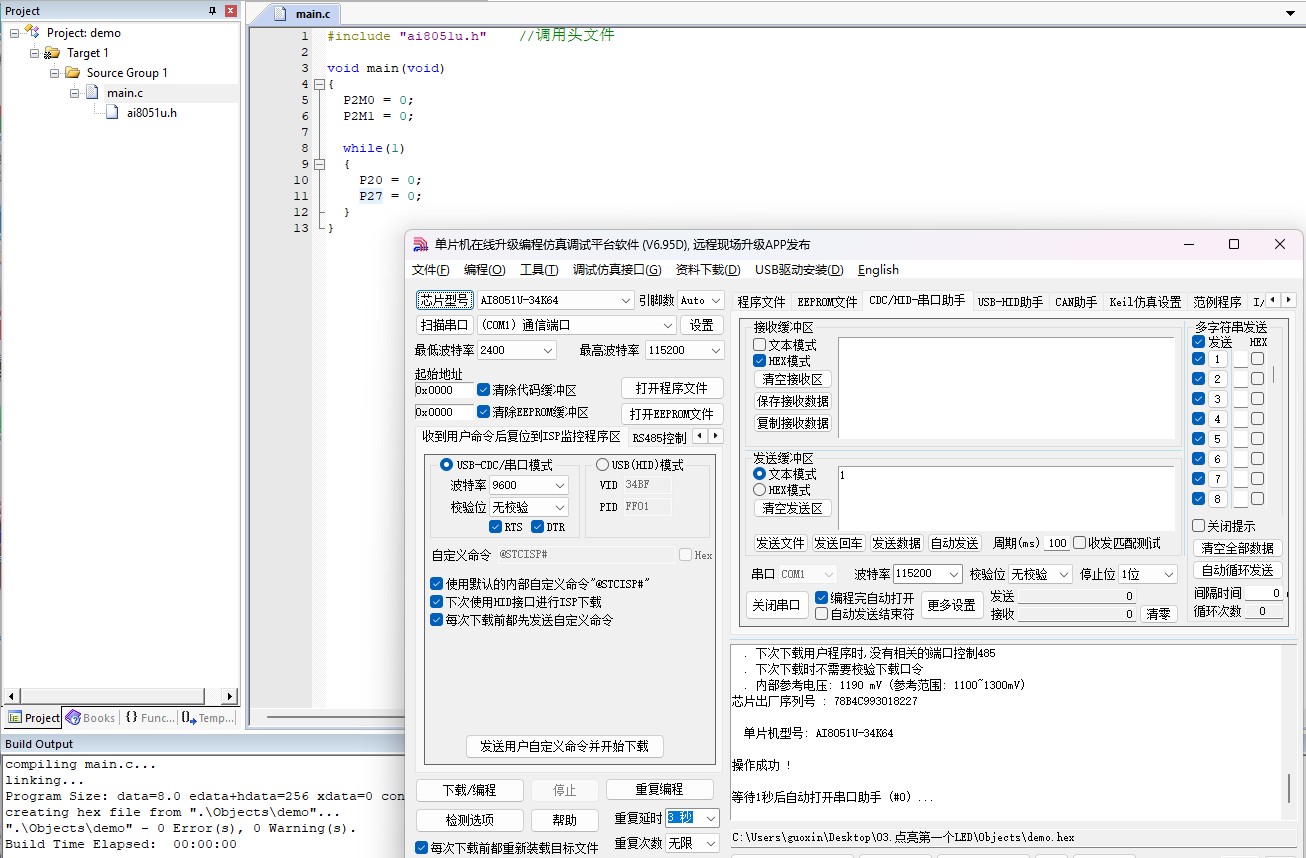Open the 停止位 1位 dropdown
This screenshot has width=1306, height=858.
[x=1168, y=574]
